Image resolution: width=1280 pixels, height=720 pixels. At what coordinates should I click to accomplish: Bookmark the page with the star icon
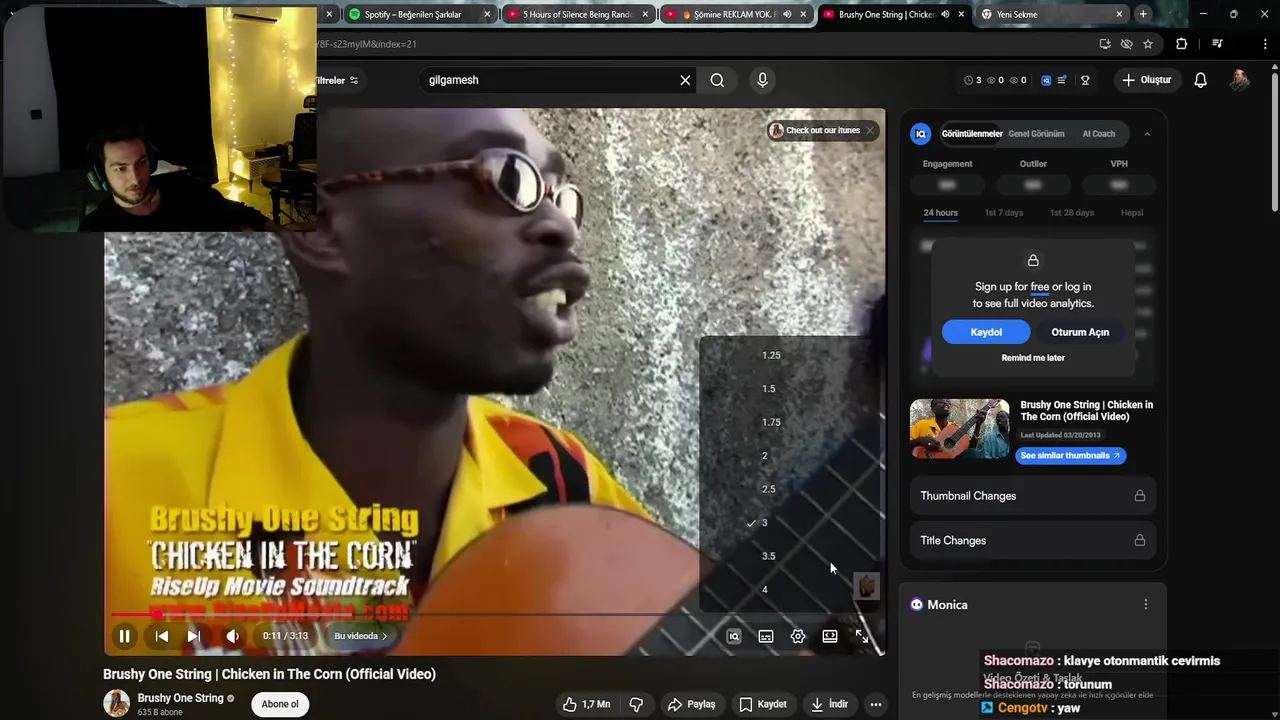[1148, 44]
